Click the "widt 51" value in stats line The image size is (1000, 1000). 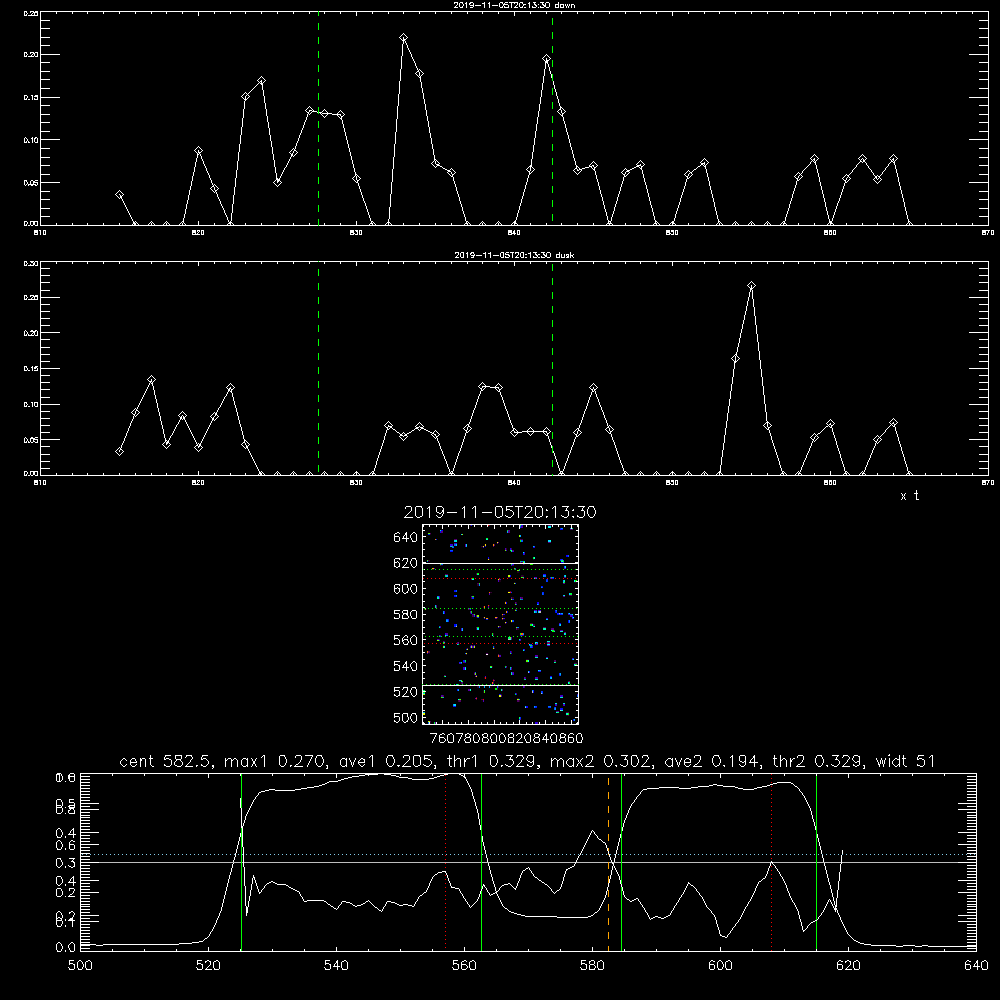click(905, 761)
